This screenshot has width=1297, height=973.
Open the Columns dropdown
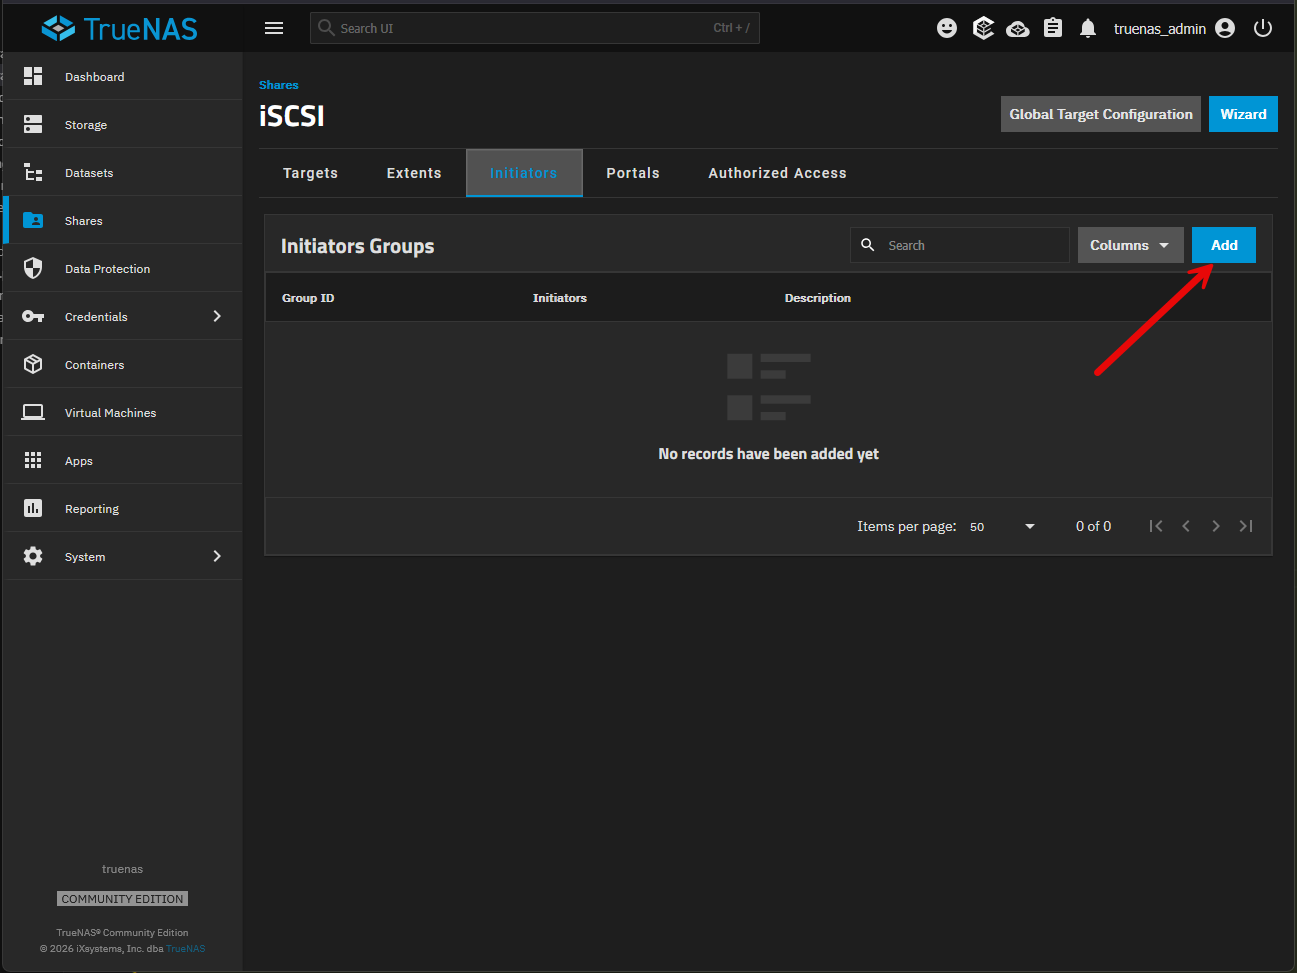tap(1130, 245)
